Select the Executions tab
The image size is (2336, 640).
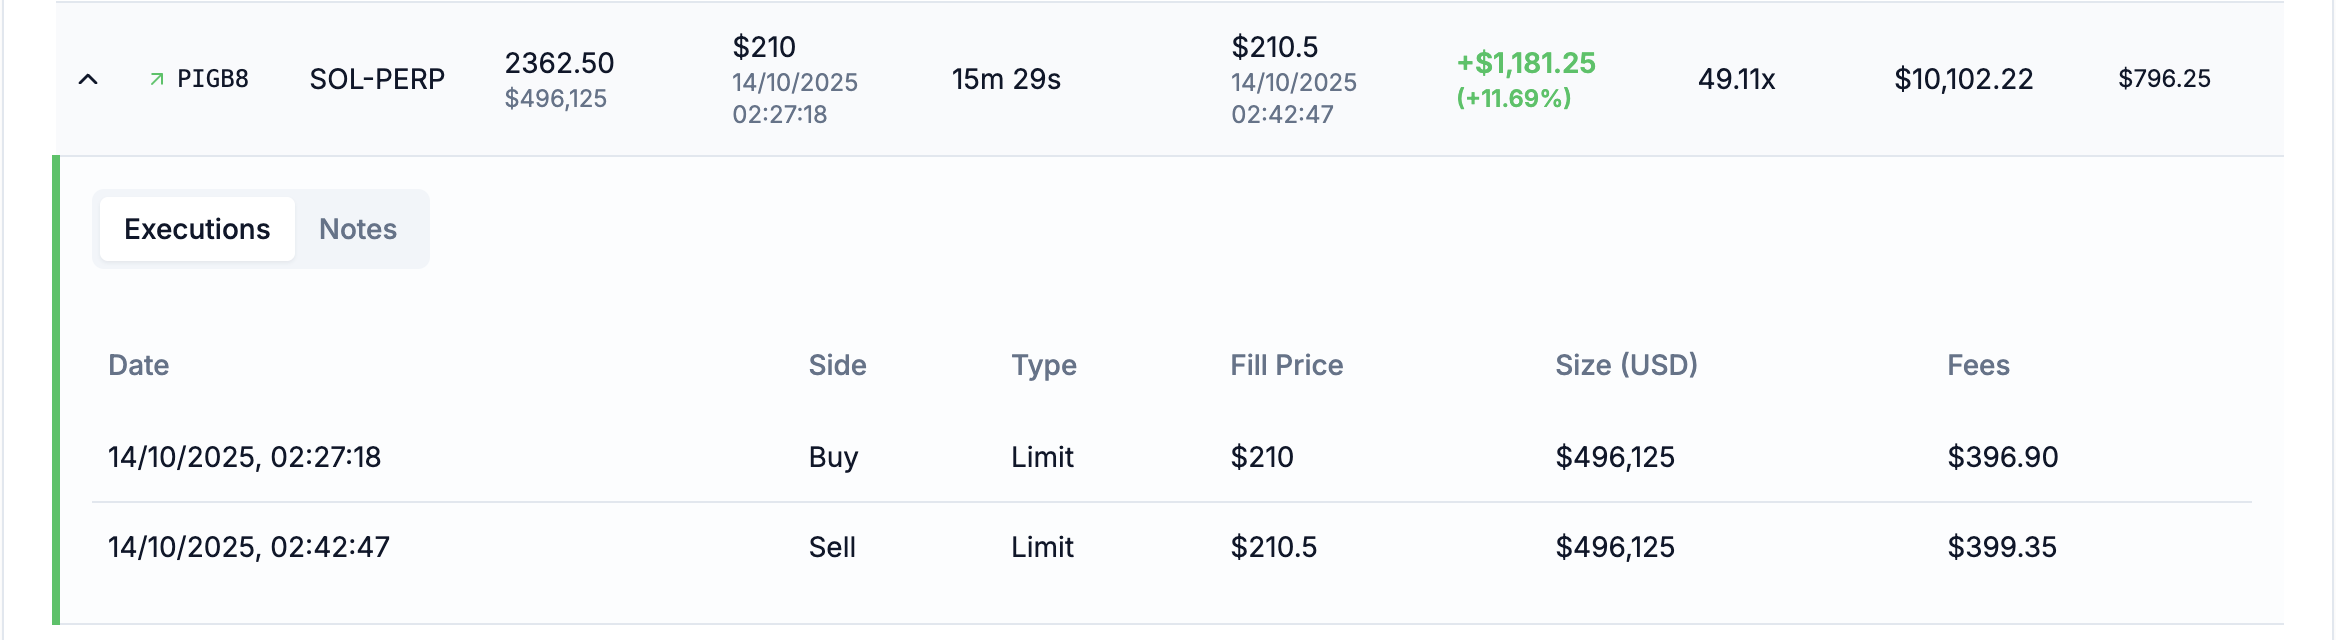pos(197,229)
